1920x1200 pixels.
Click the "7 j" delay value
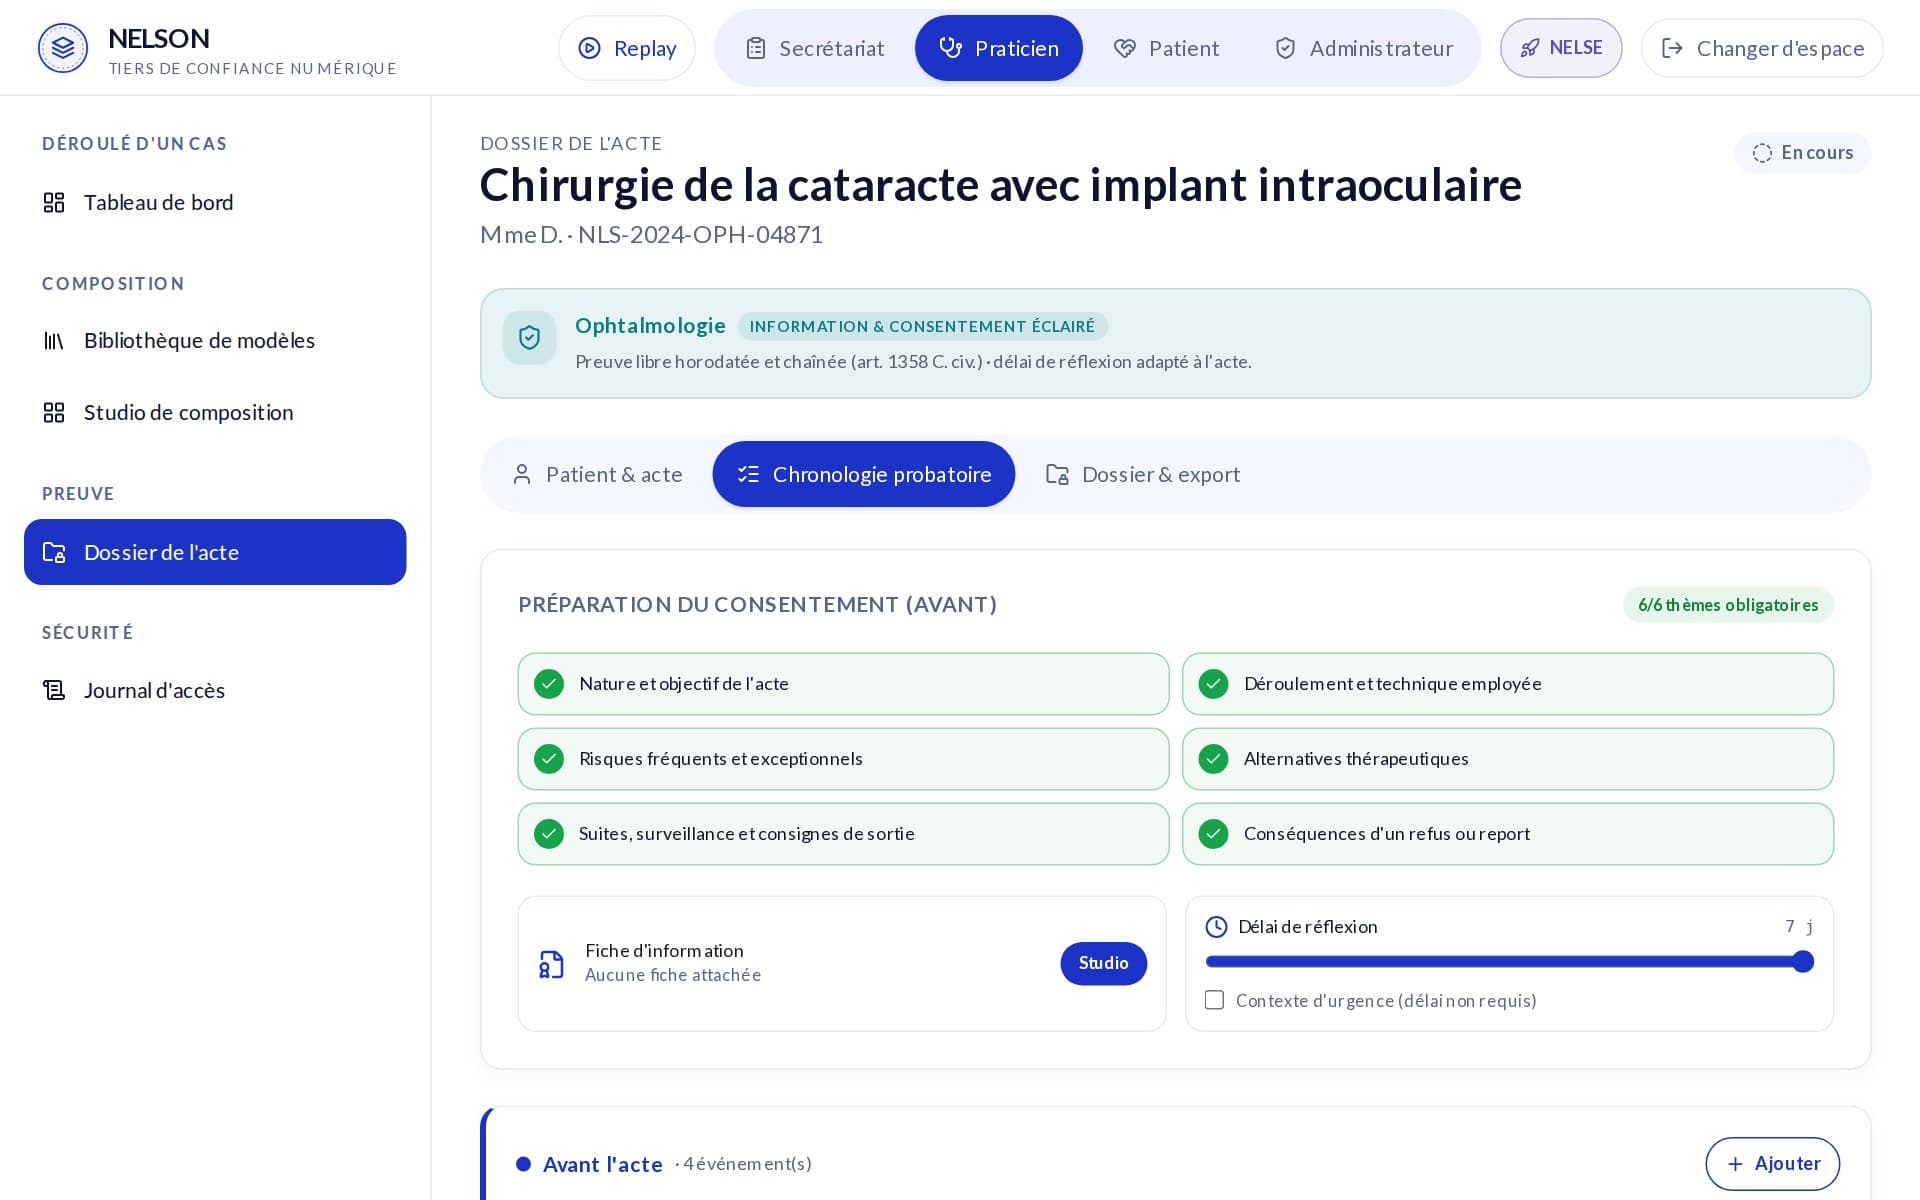pyautogui.click(x=1799, y=927)
